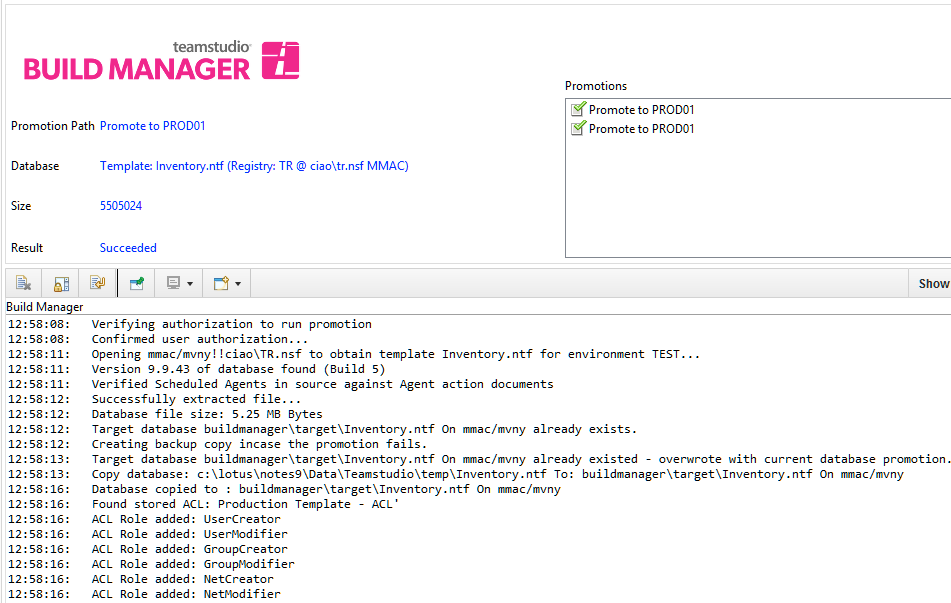Select the 'Verified Scheduled Agents' log line
The image size is (951, 603).
[323, 384]
